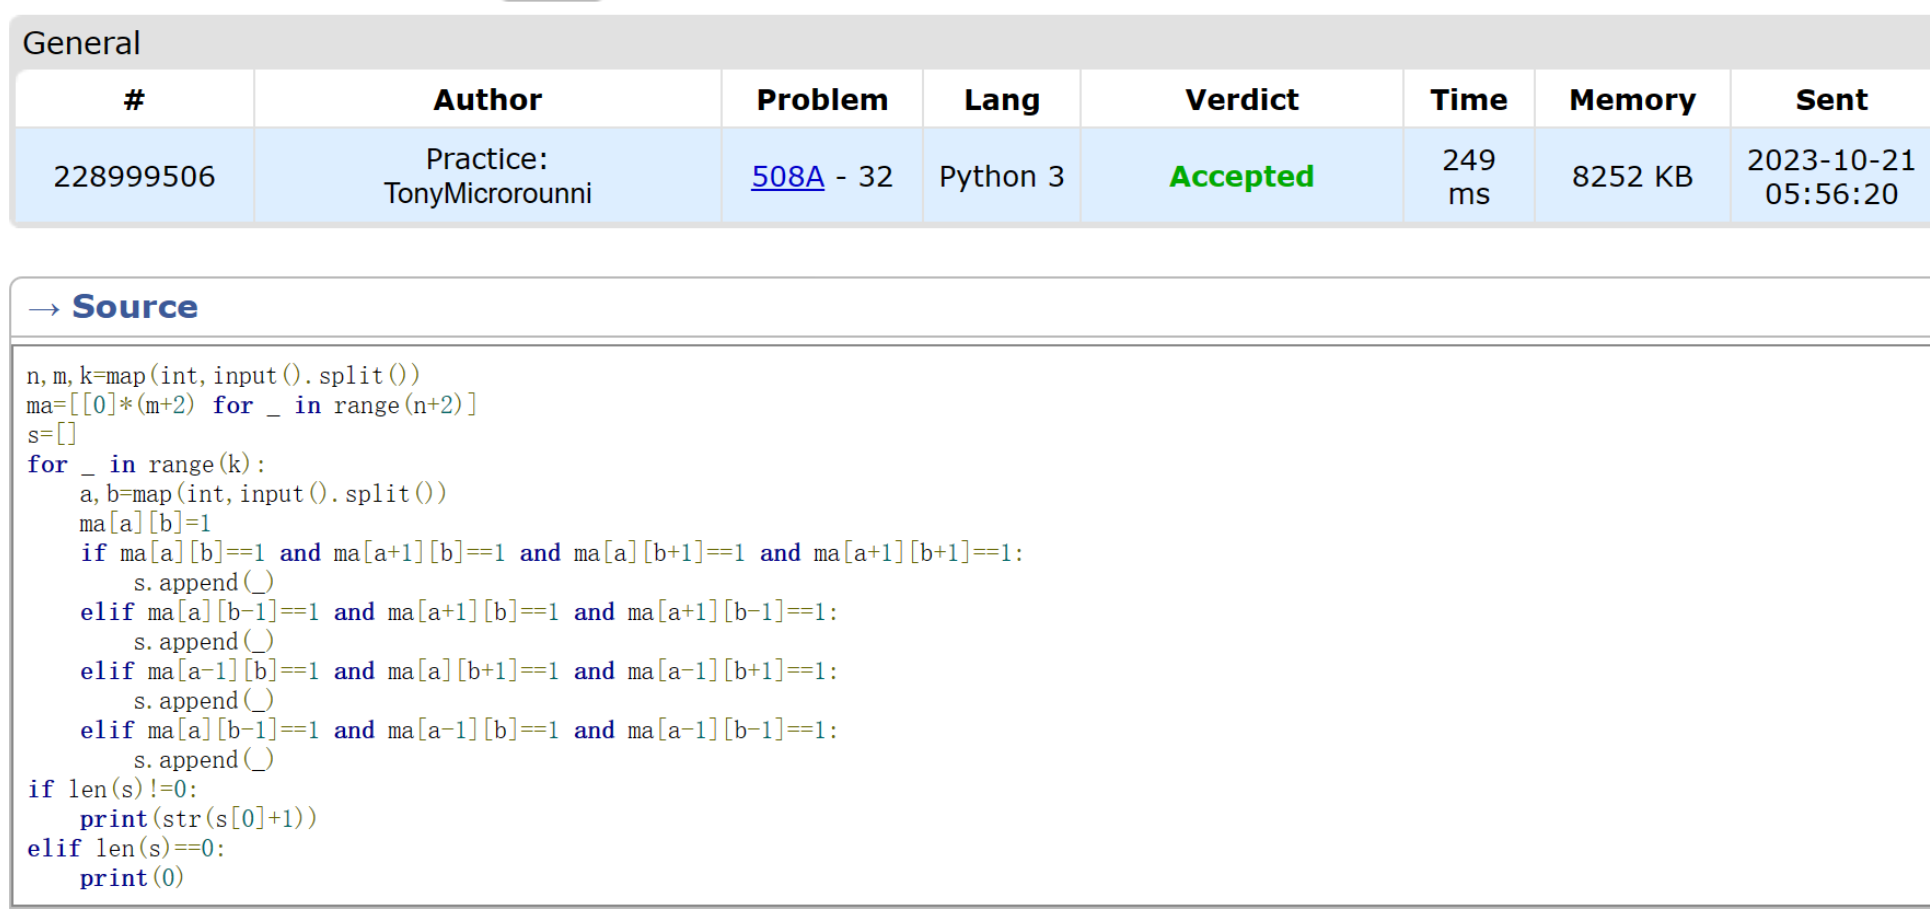The image size is (1930, 918).
Task: Click code line a,b=map(int,input().split())
Action: (x=263, y=493)
